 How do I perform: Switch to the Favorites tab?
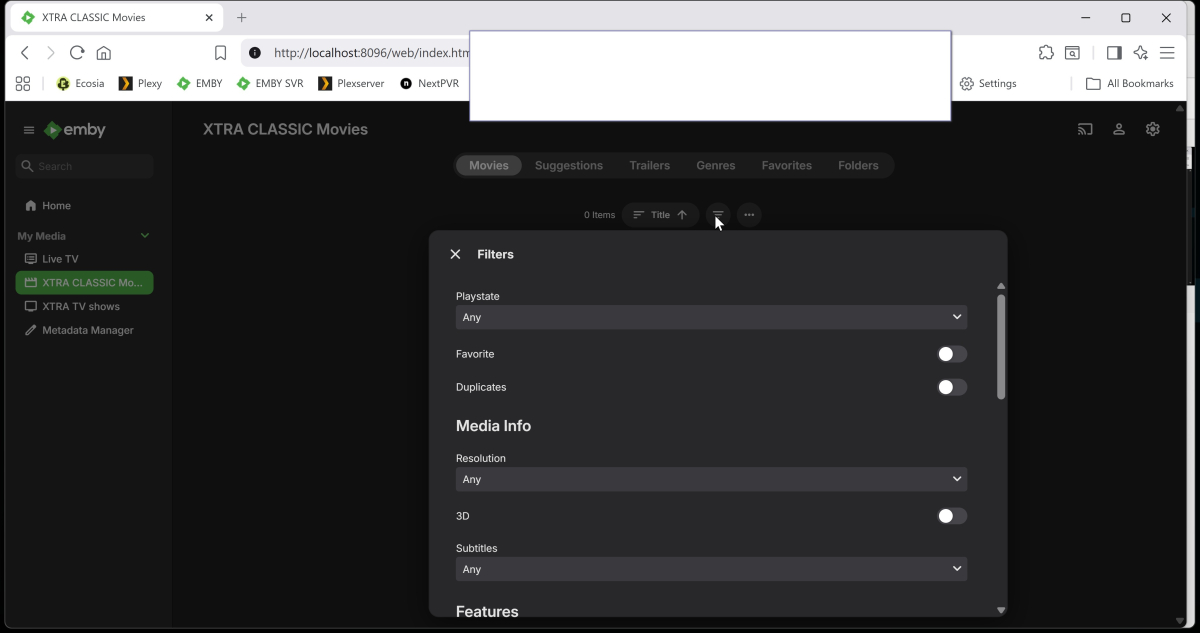tap(787, 166)
